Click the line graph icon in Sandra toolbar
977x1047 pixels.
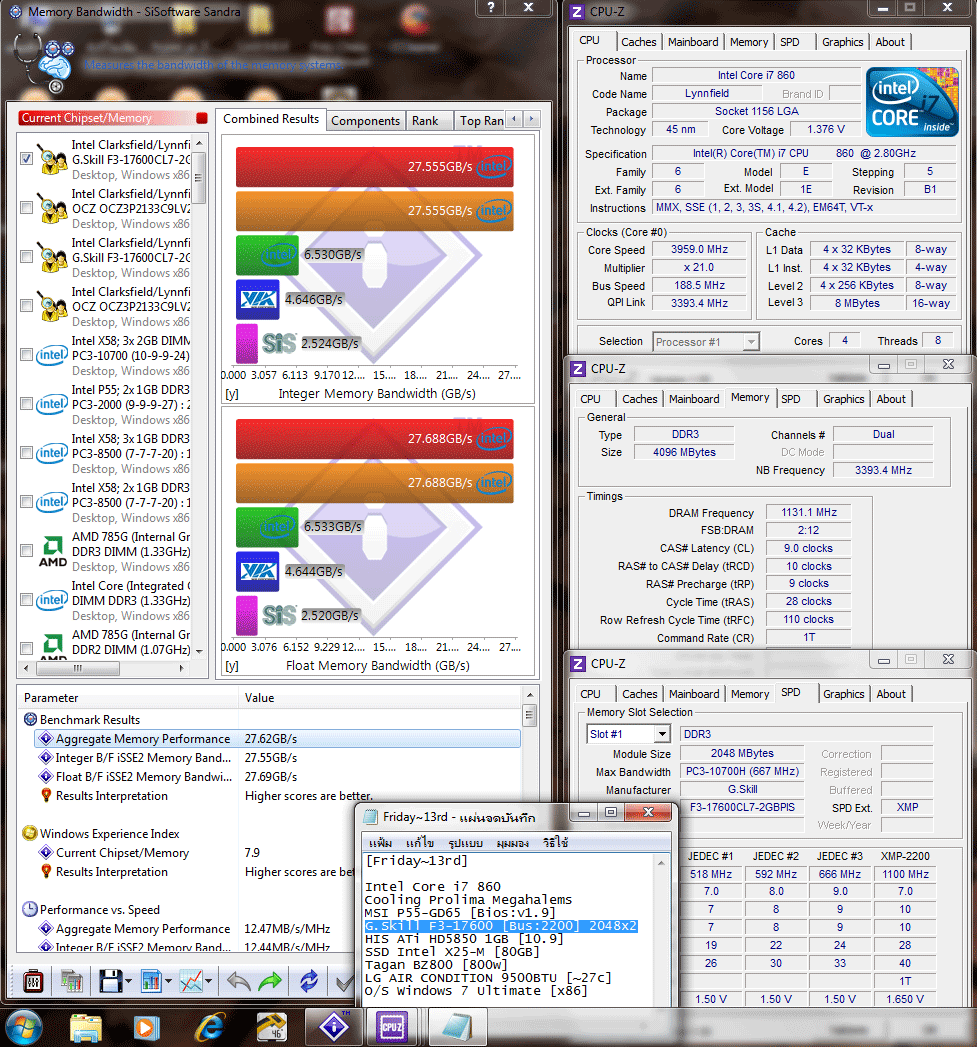191,981
